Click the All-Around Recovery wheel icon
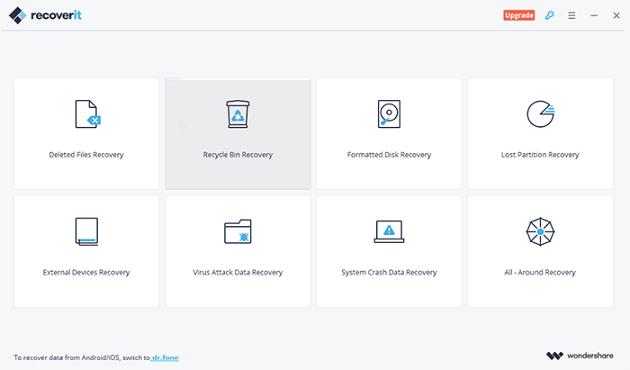Image resolution: width=630 pixels, height=370 pixels. pos(540,231)
